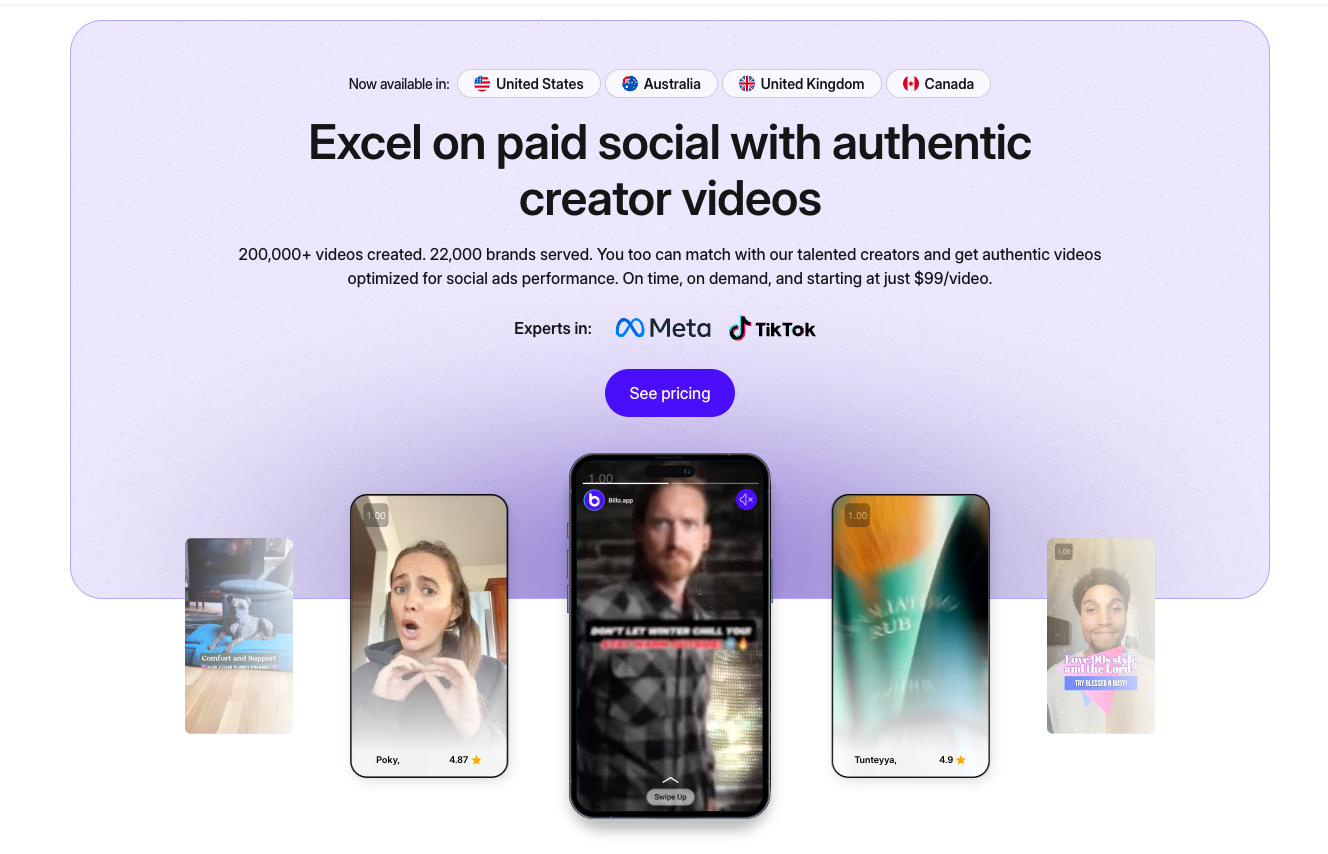The width and height of the screenshot is (1328, 854).
Task: Open Poky's creator video card
Action: tap(429, 636)
